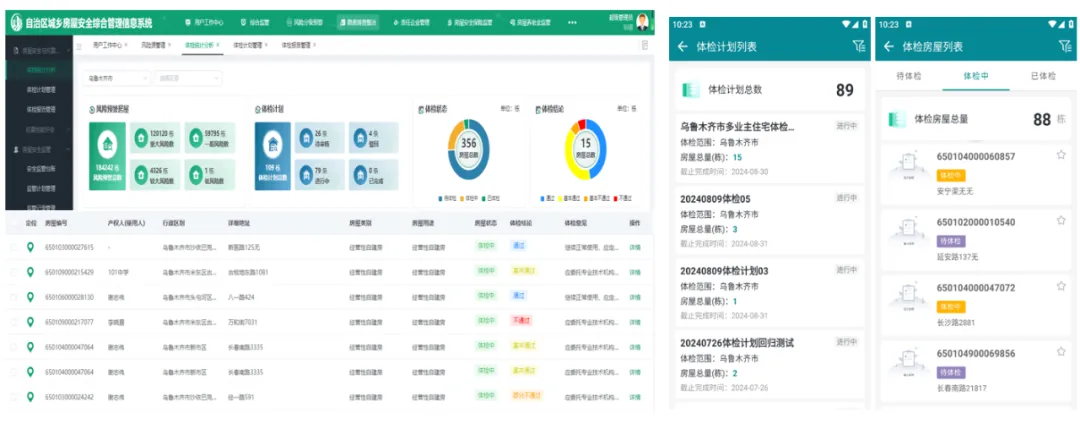Image resolution: width=1080 pixels, height=429 pixels.
Task: Star house 650104000047072 as favorite
Action: coord(1061,286)
